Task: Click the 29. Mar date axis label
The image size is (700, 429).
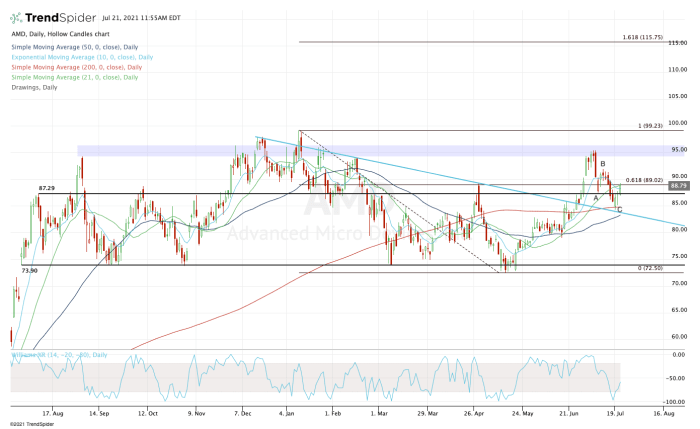Action: (x=428, y=414)
